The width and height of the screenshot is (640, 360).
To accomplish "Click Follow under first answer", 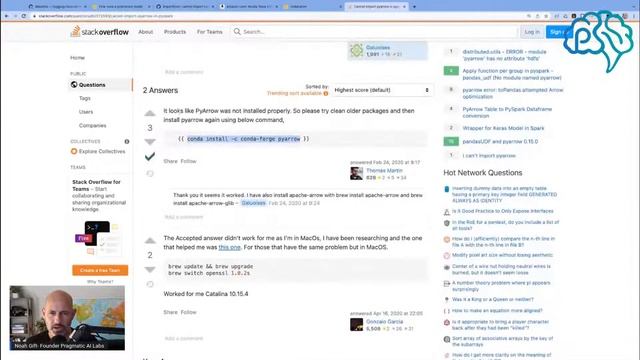I will 189,161.
